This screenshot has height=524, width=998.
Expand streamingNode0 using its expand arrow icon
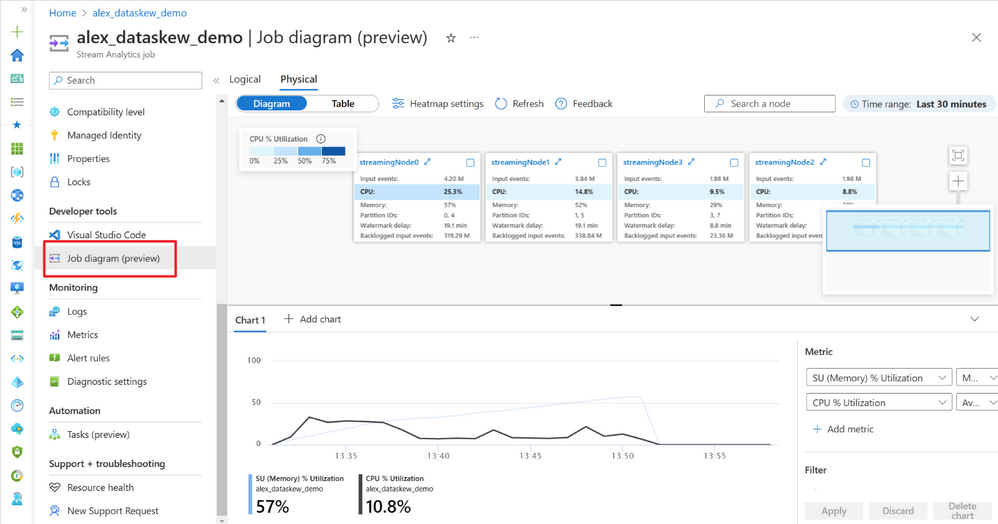point(428,162)
